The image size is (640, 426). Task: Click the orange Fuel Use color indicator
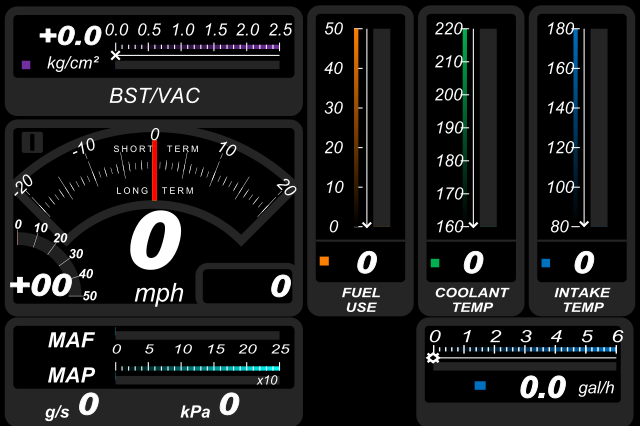(x=324, y=261)
